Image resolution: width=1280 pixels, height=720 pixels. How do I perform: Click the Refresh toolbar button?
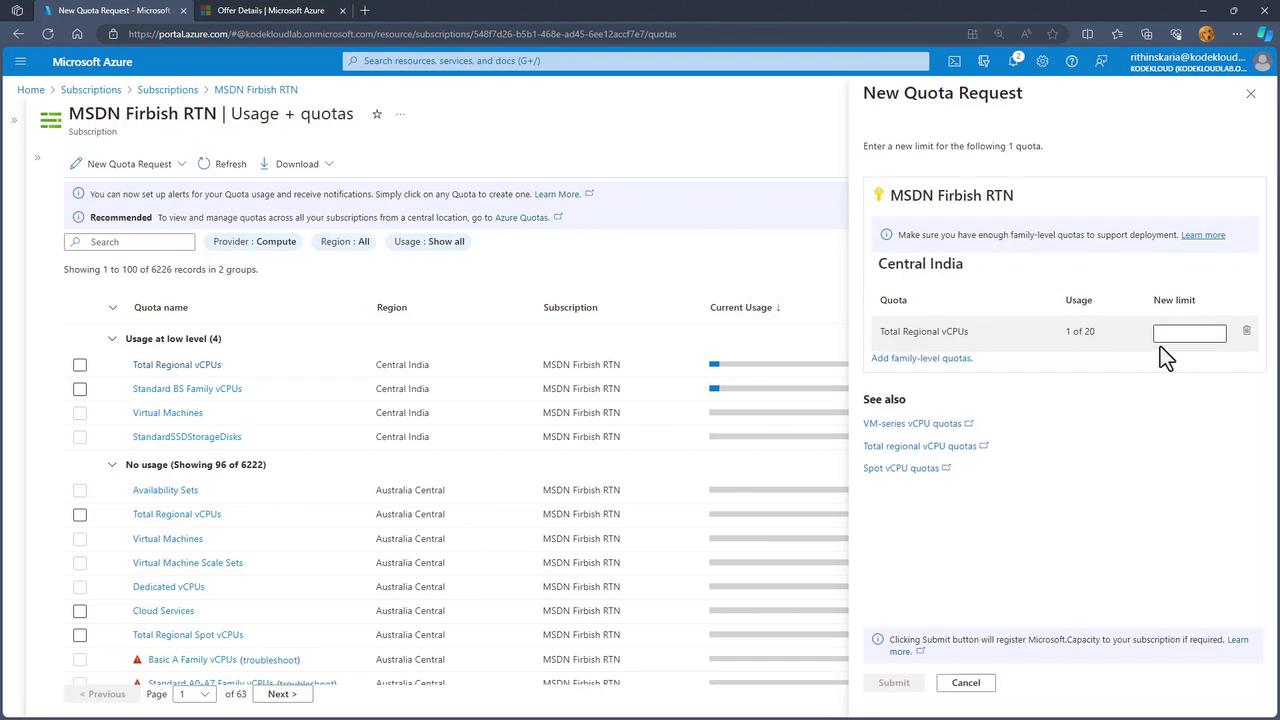point(222,164)
